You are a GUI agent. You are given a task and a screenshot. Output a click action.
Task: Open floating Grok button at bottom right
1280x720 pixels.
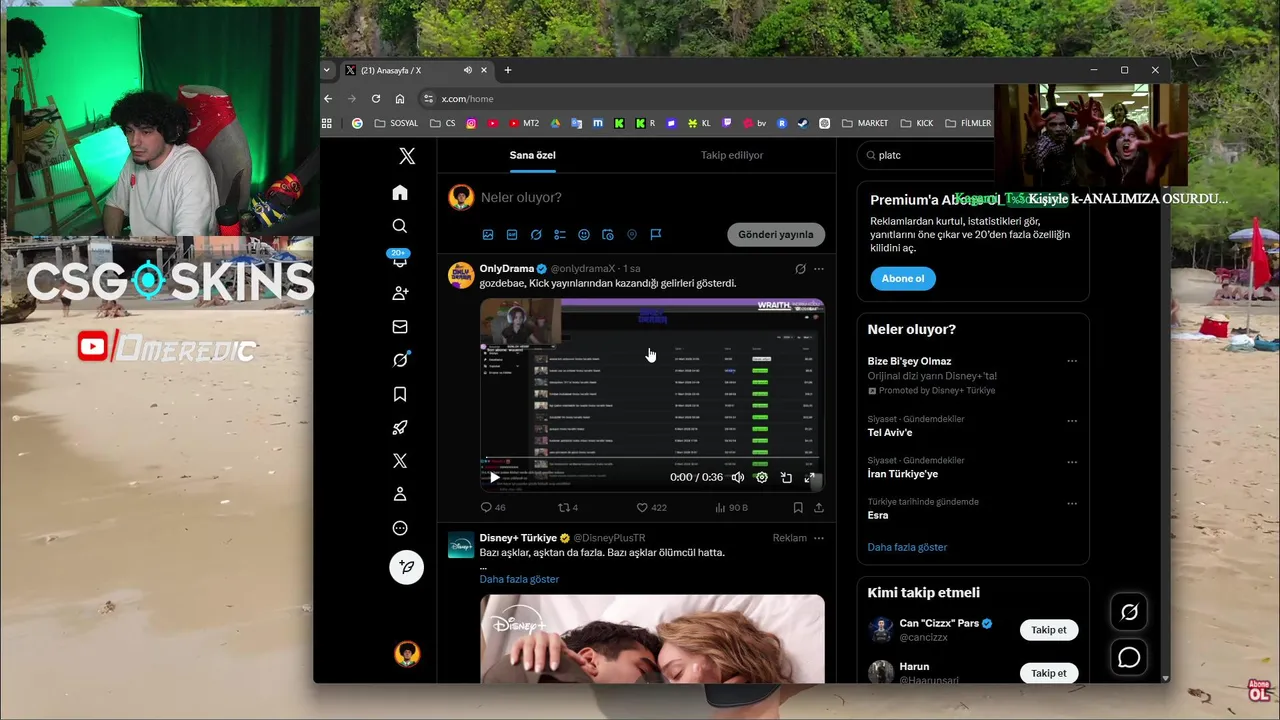[x=1129, y=612]
